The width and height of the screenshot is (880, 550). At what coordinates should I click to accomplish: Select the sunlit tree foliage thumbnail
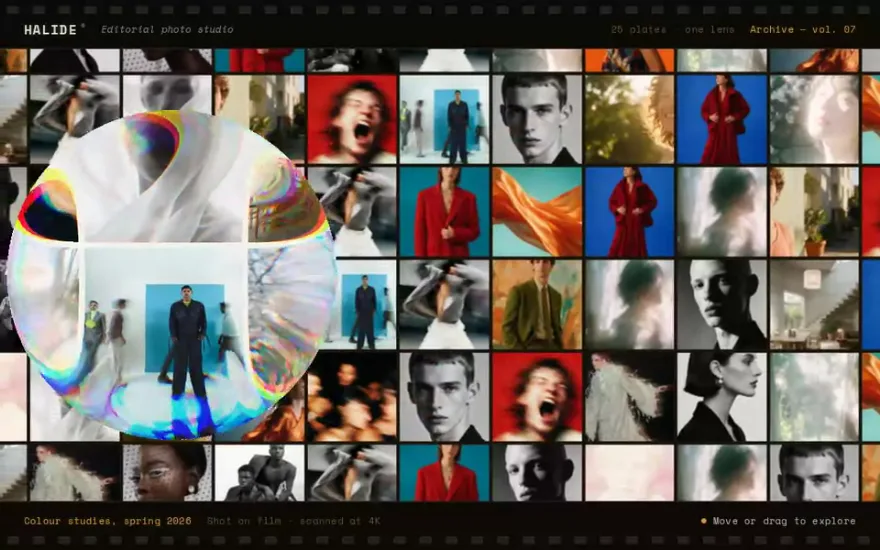pyautogui.click(x=630, y=120)
